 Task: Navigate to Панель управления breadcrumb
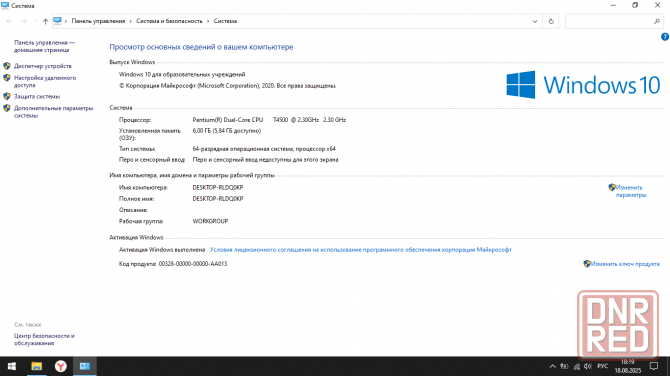tap(98, 21)
